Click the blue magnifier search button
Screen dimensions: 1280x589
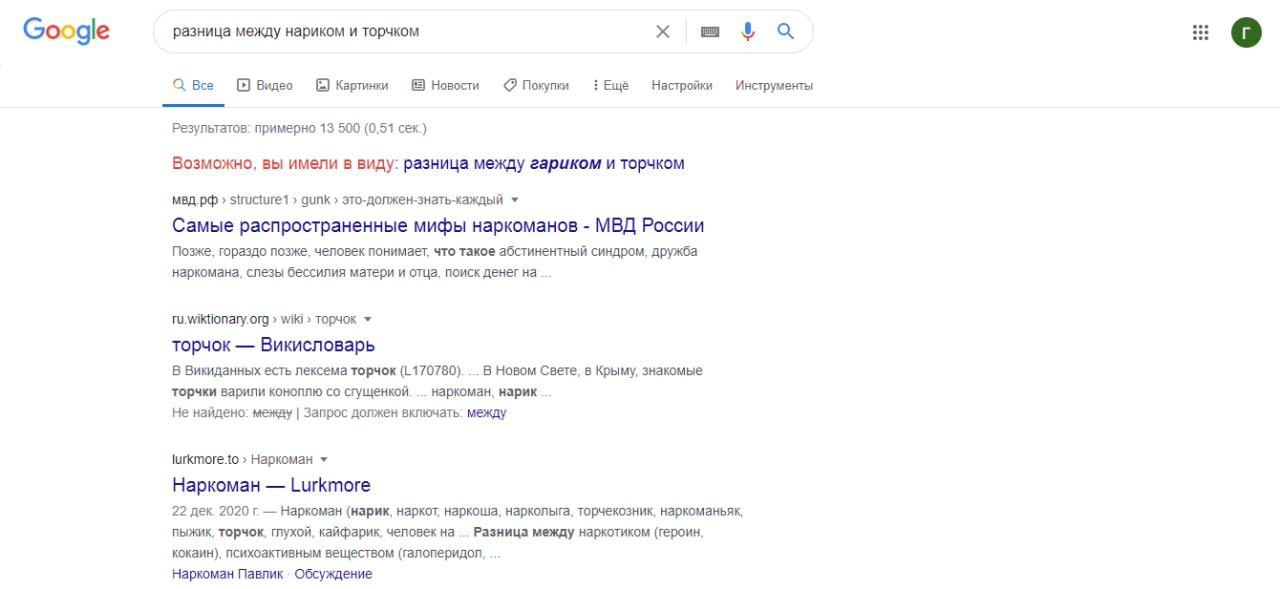tap(786, 31)
